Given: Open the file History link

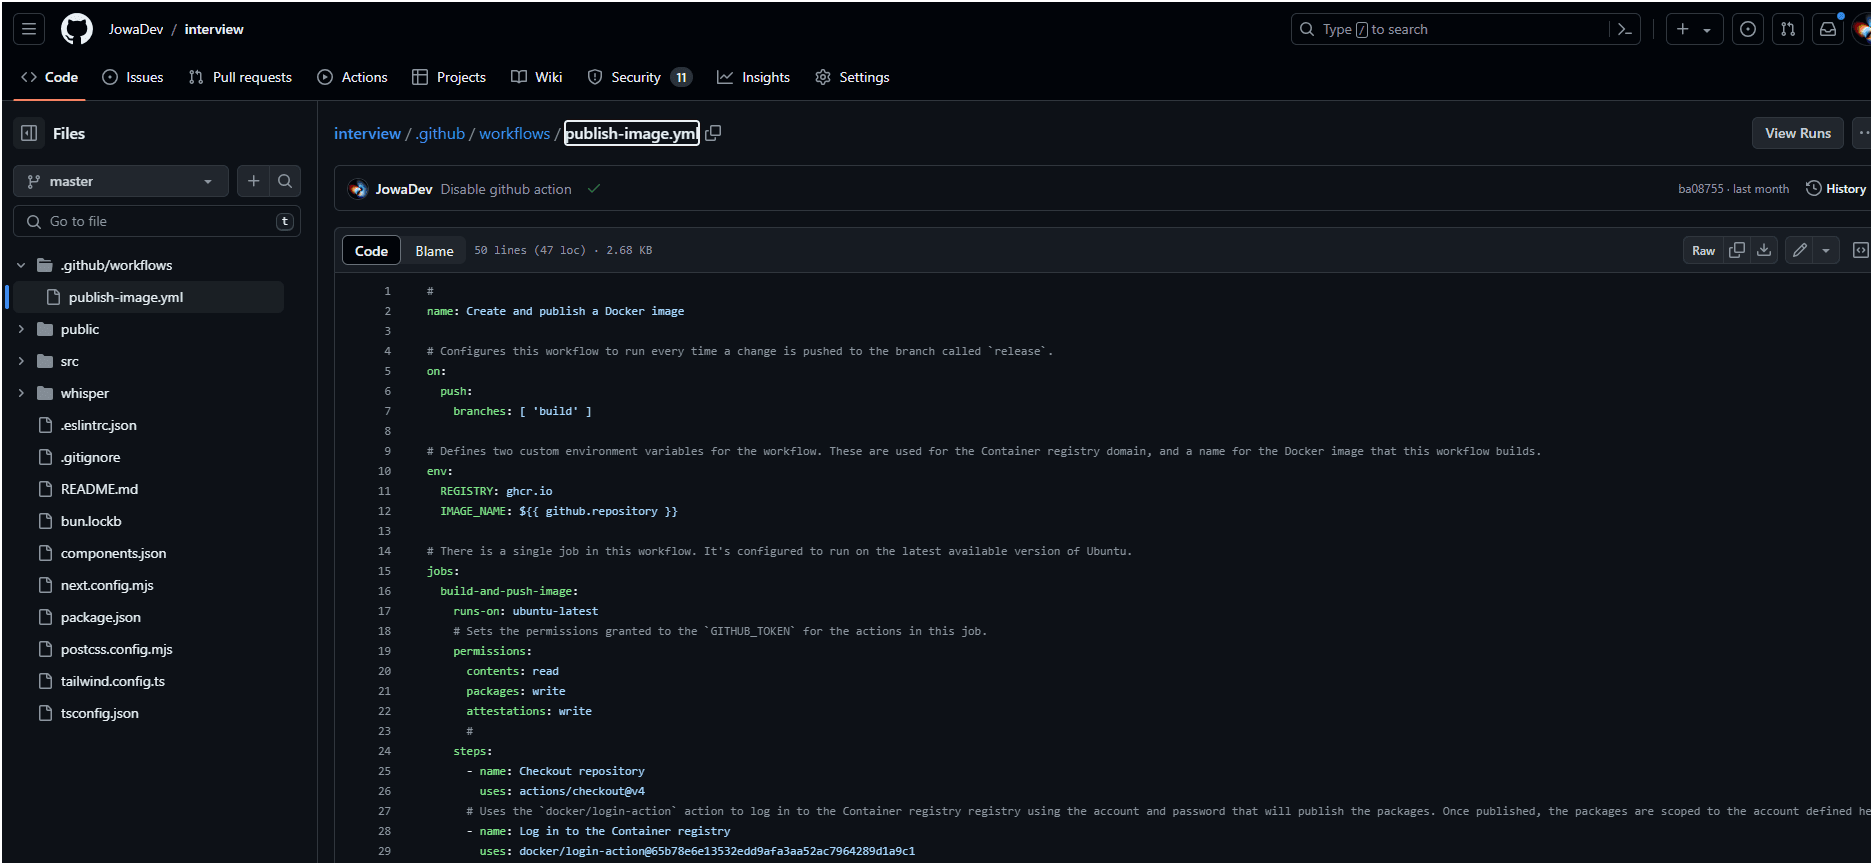Looking at the screenshot, I should (x=1835, y=188).
